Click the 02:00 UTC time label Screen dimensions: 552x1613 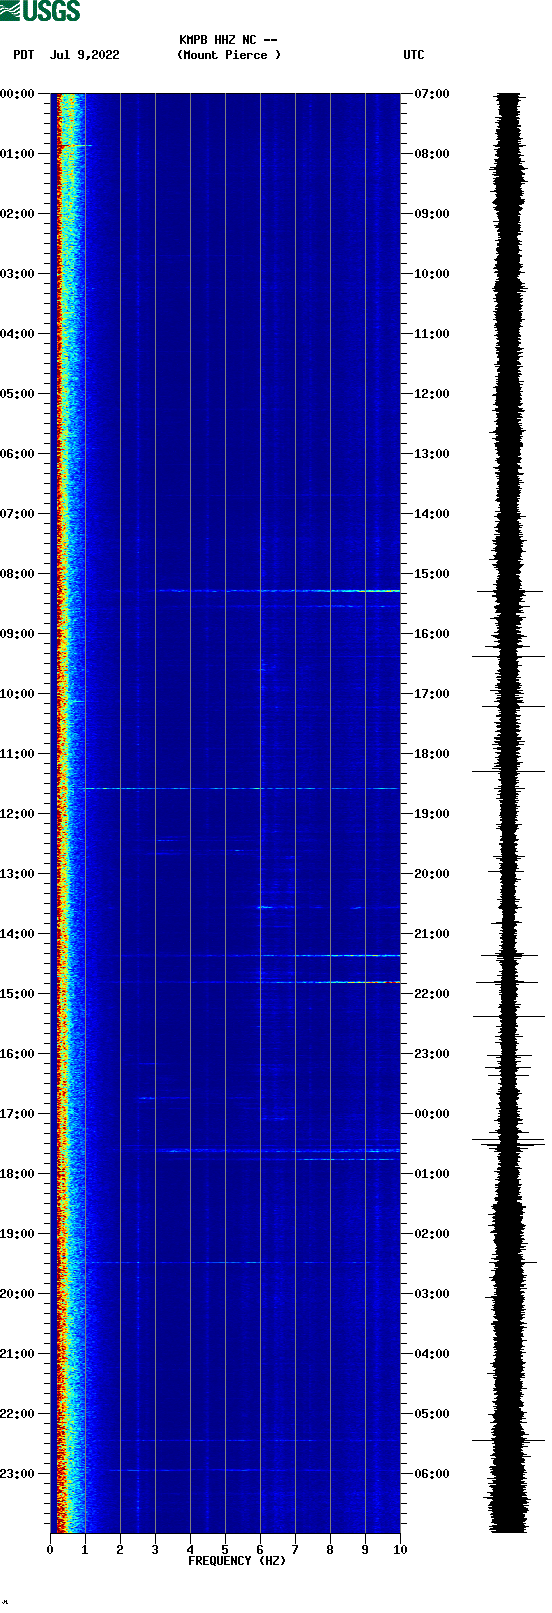click(432, 1234)
